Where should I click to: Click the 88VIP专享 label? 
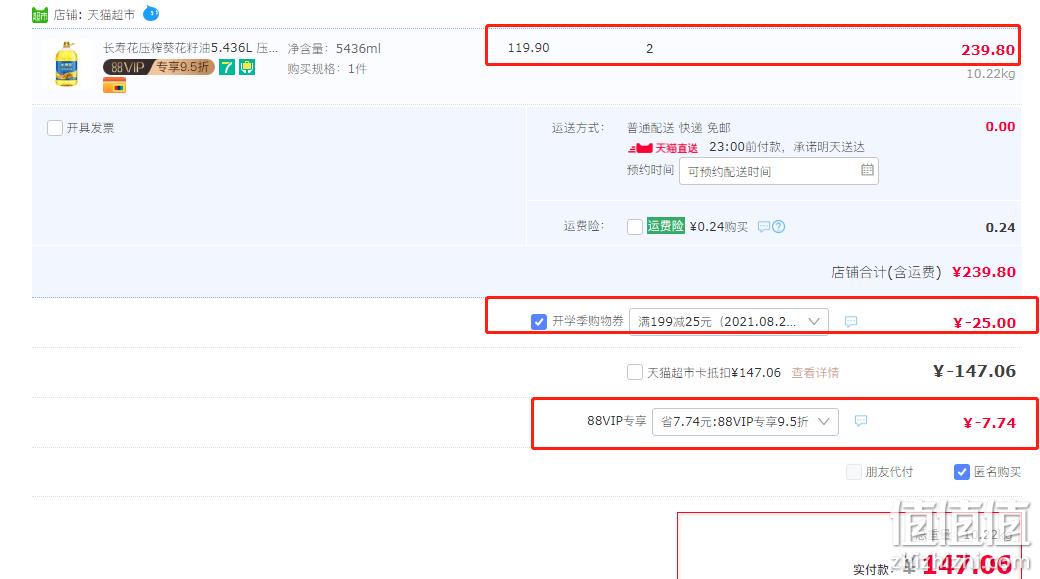click(616, 420)
